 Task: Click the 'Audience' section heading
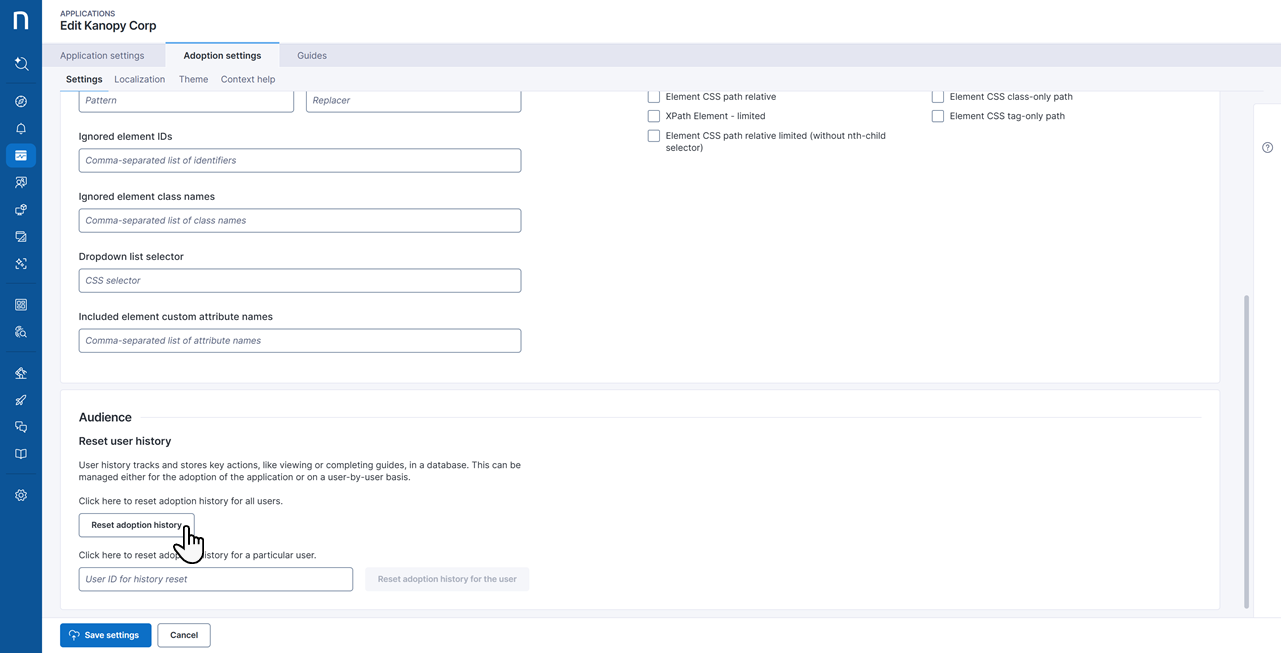point(105,417)
